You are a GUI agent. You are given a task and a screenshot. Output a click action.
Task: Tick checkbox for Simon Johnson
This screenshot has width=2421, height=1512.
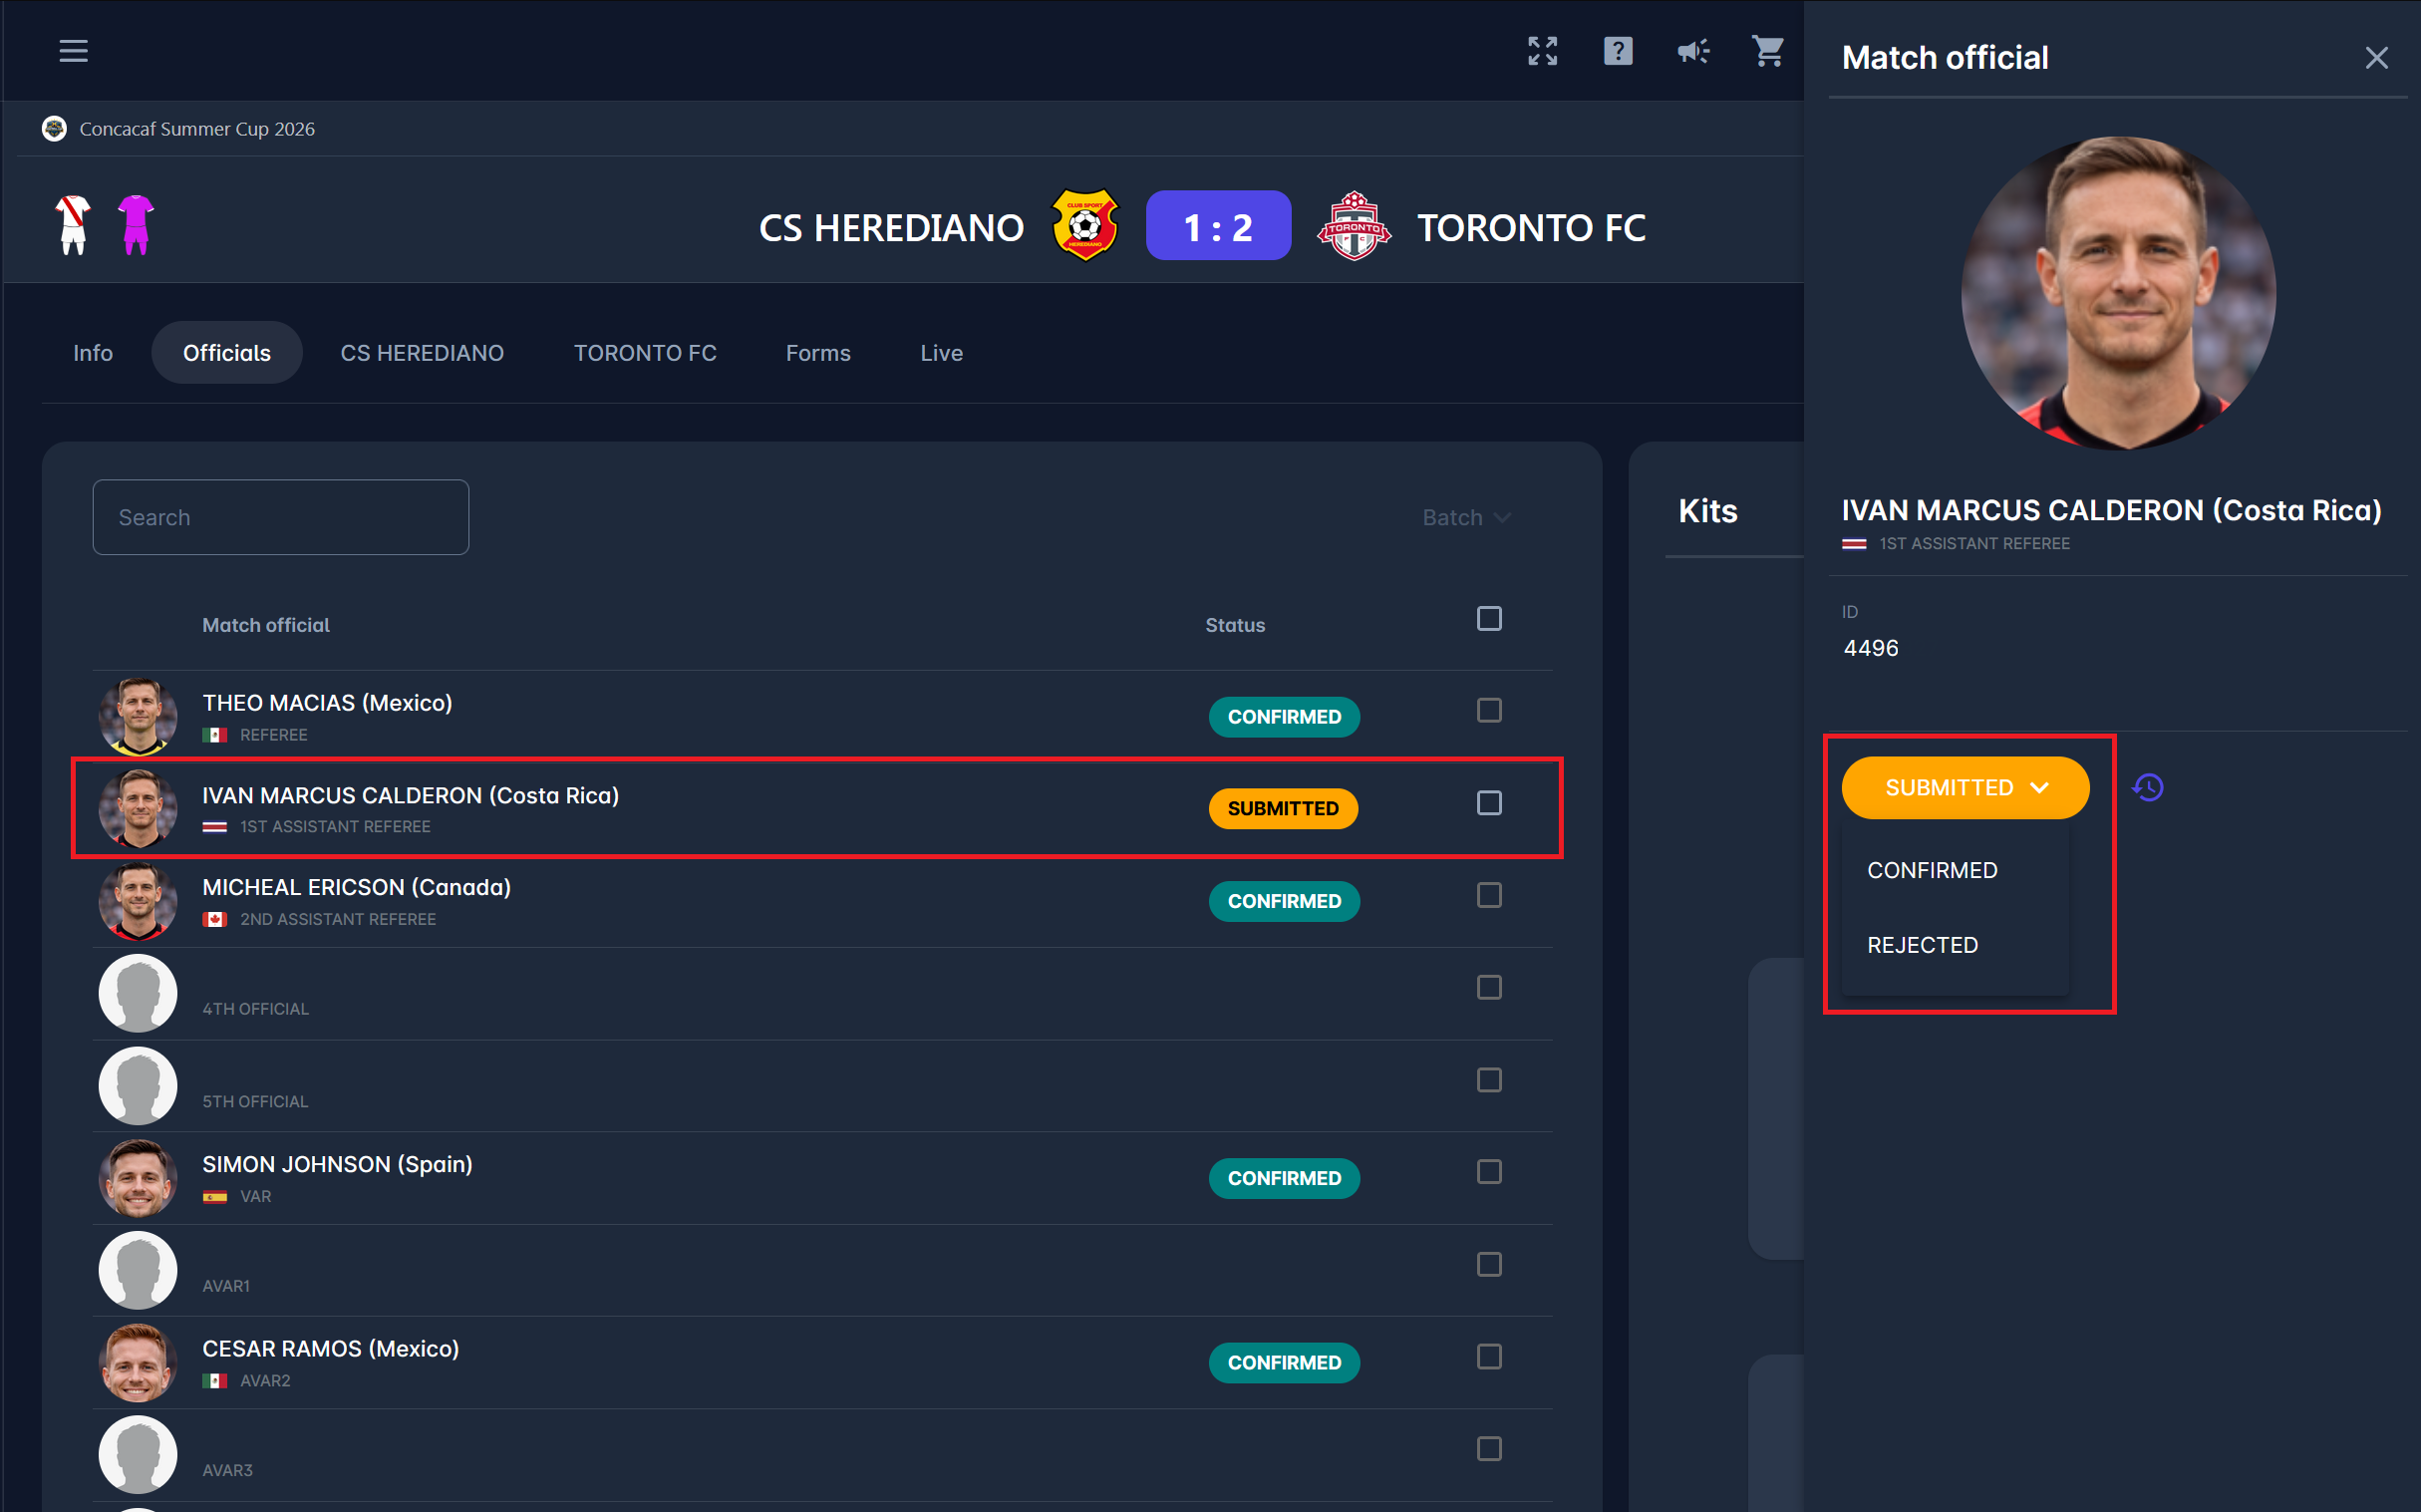click(1488, 1172)
